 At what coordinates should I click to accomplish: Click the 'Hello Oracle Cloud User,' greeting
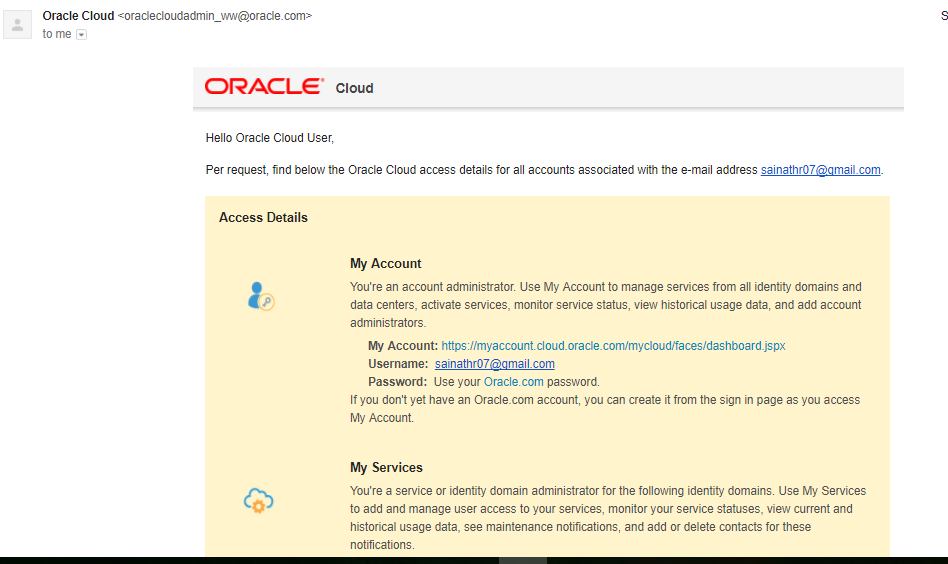pyautogui.click(x=270, y=138)
